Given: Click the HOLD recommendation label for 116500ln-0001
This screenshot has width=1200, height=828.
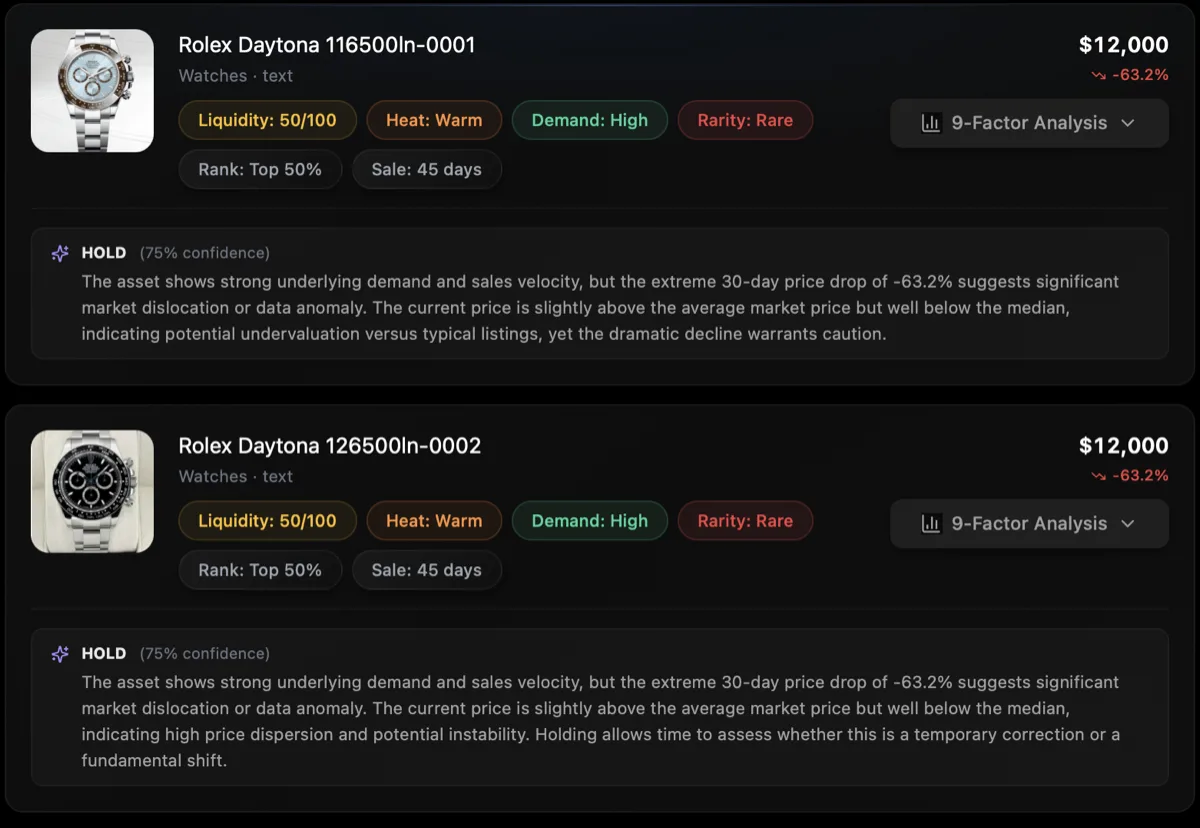Looking at the screenshot, I should tap(104, 253).
